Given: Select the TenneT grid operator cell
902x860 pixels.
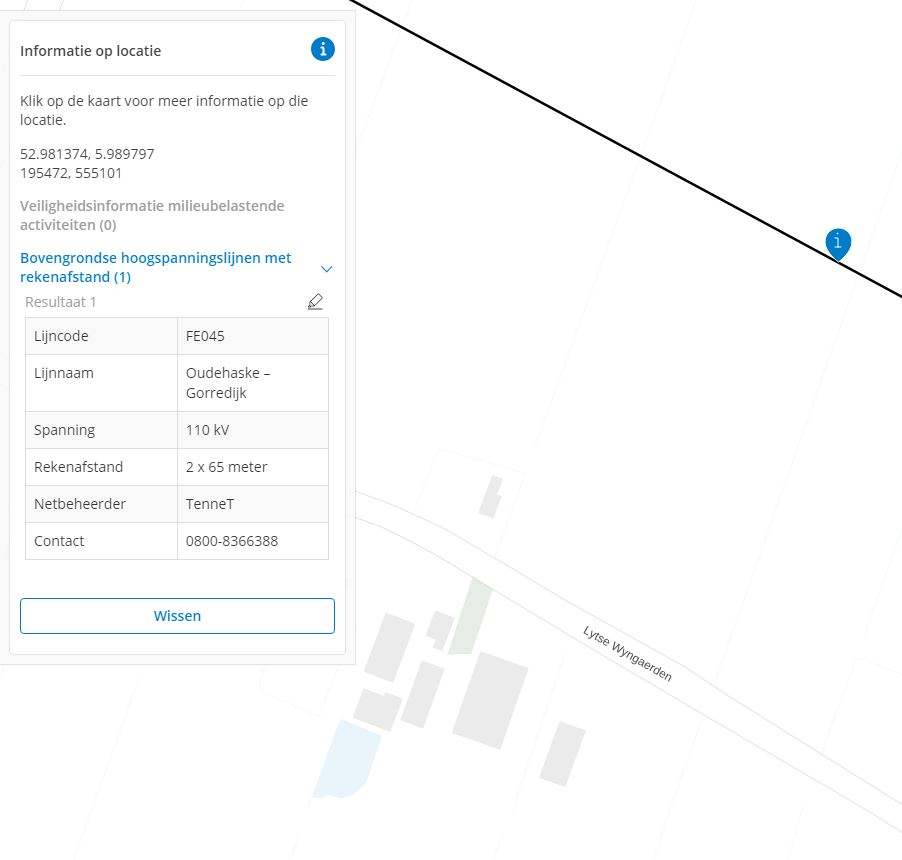Looking at the screenshot, I should tap(253, 504).
